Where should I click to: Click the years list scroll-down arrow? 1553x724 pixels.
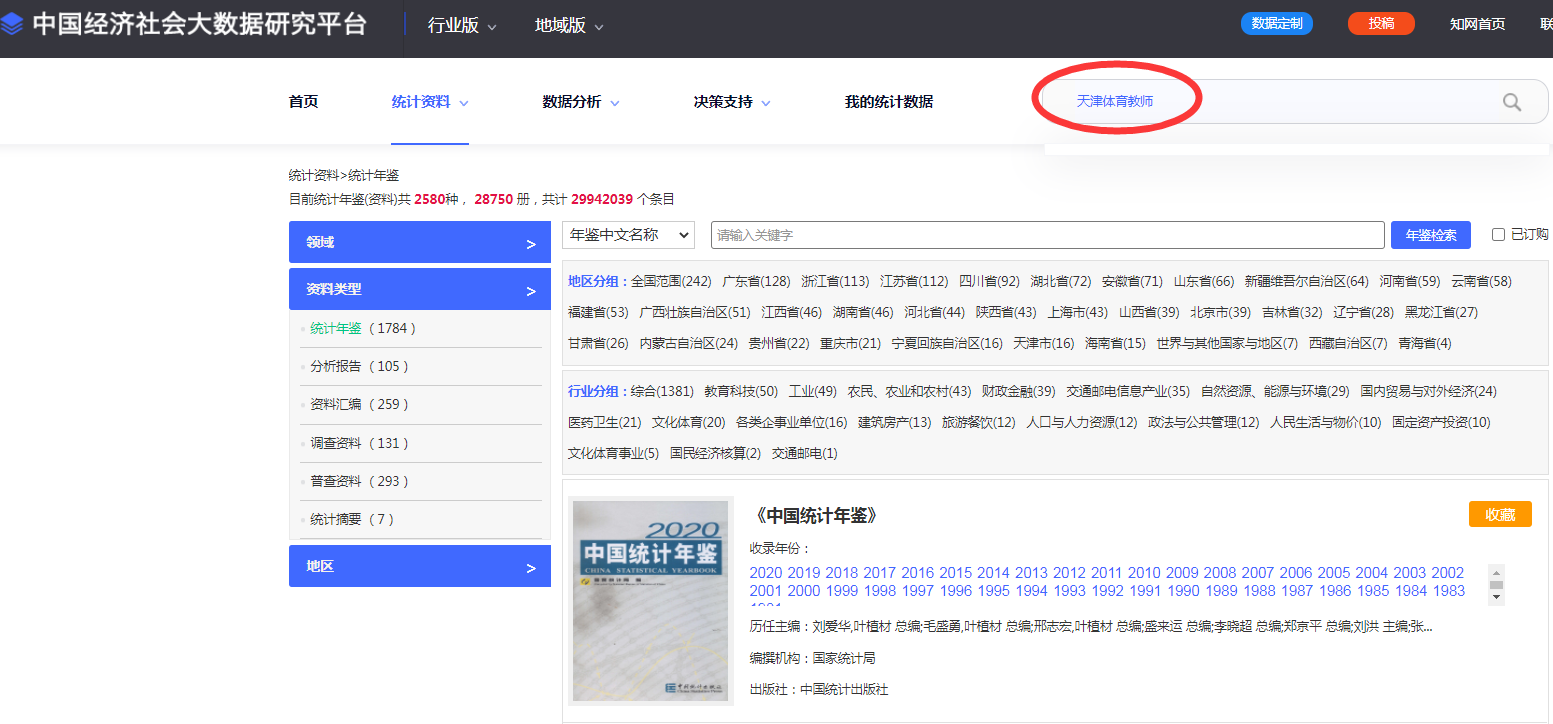(1497, 597)
